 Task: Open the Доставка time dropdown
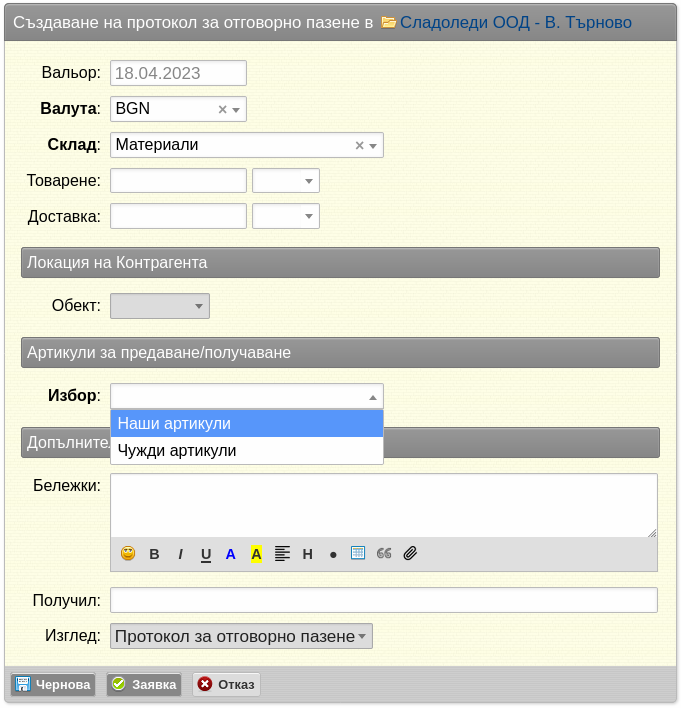286,216
